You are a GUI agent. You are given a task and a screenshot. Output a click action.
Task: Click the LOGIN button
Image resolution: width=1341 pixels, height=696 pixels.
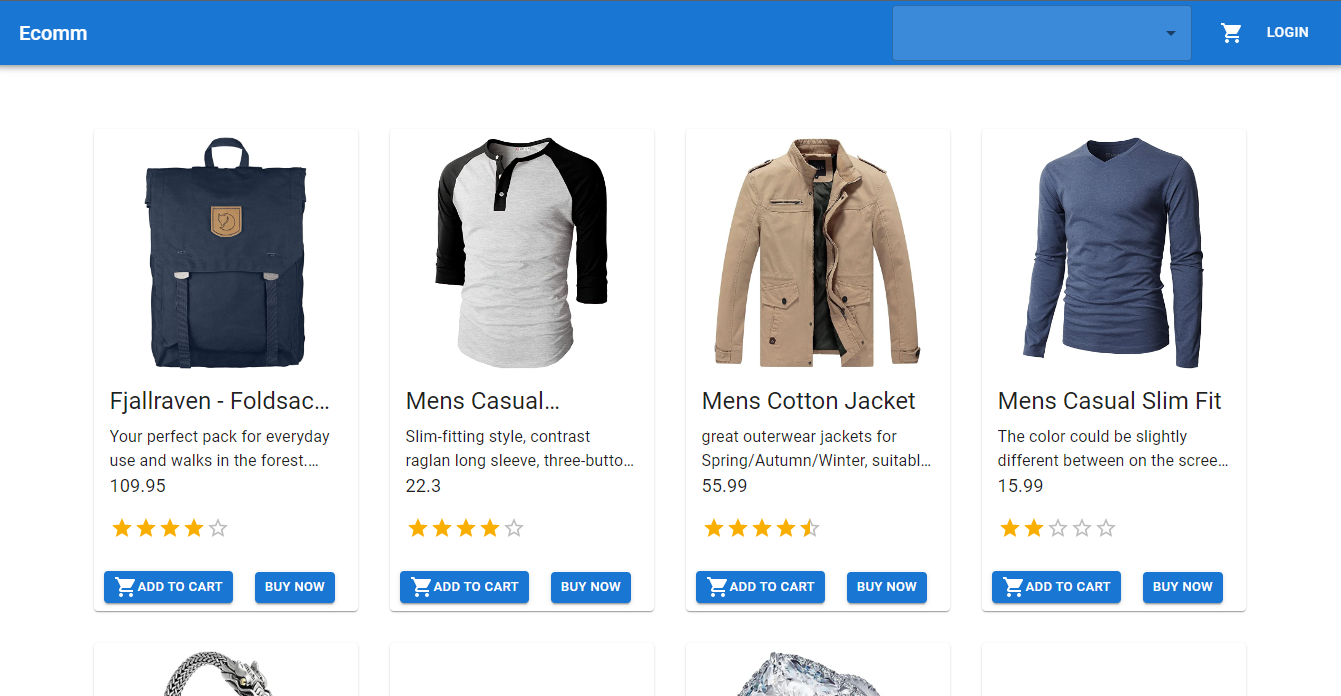pyautogui.click(x=1287, y=33)
